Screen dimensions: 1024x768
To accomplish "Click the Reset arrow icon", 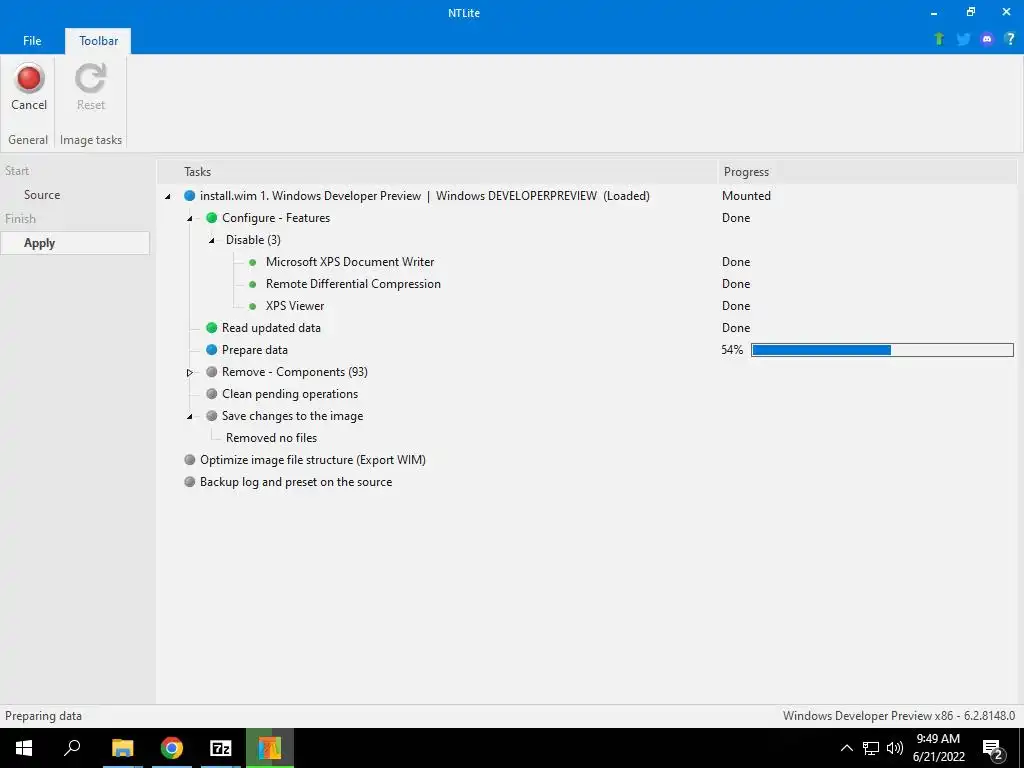I will 90,78.
